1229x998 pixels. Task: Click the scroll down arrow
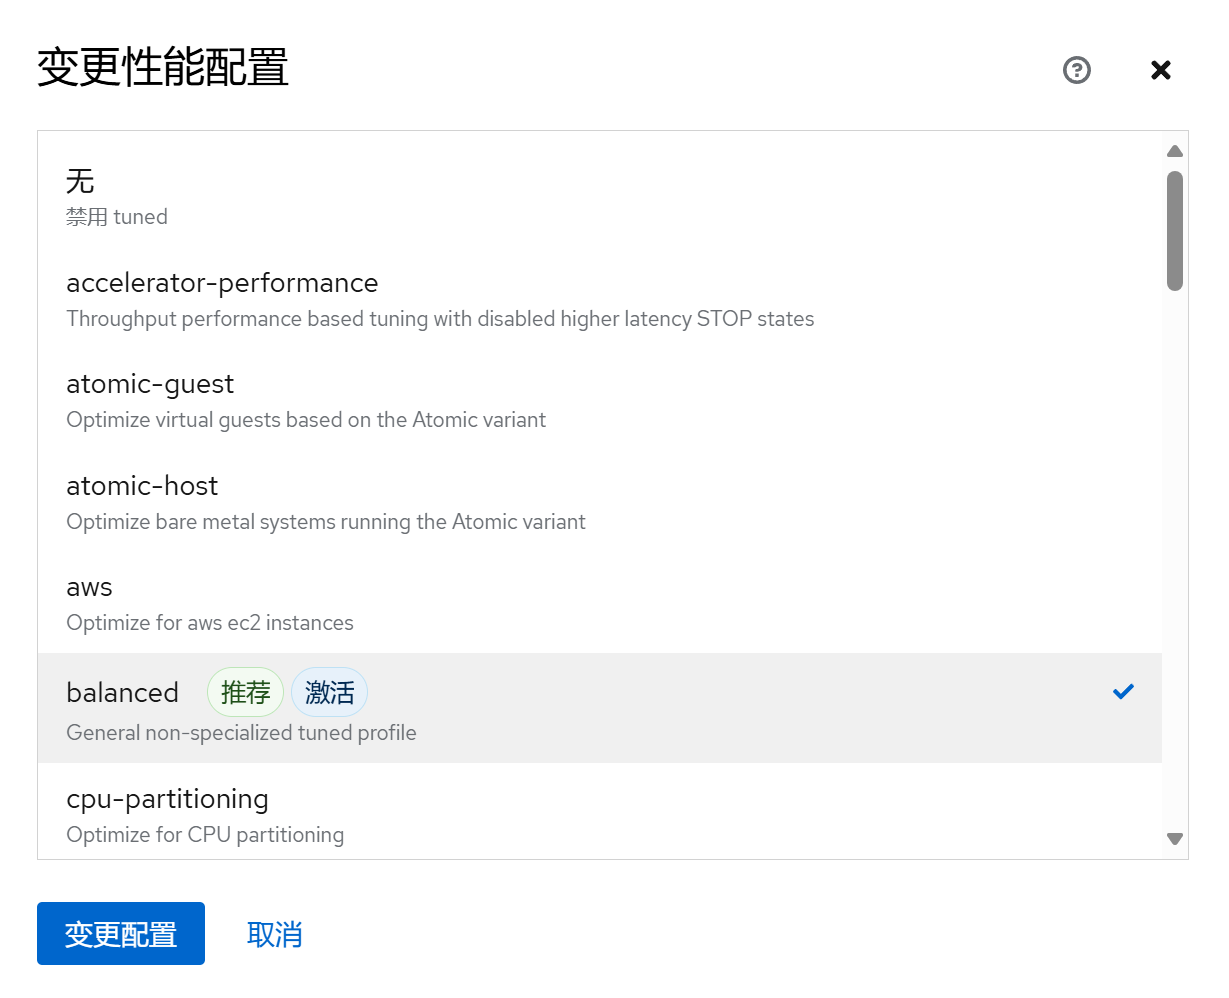(x=1175, y=839)
